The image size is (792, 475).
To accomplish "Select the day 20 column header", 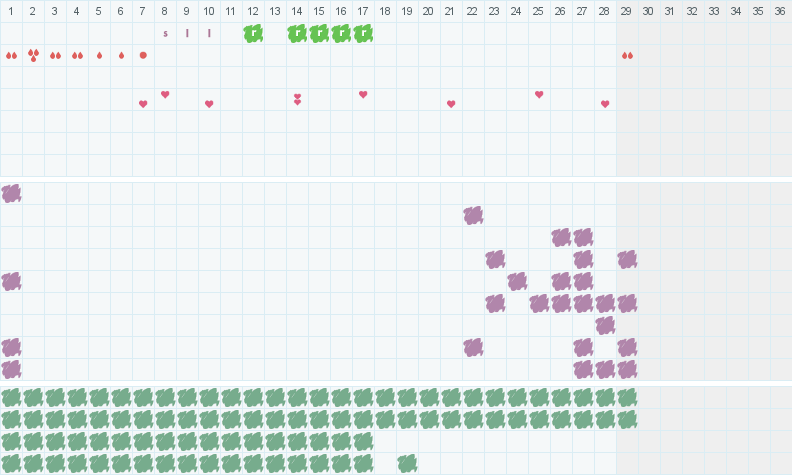I will tap(429, 11).
